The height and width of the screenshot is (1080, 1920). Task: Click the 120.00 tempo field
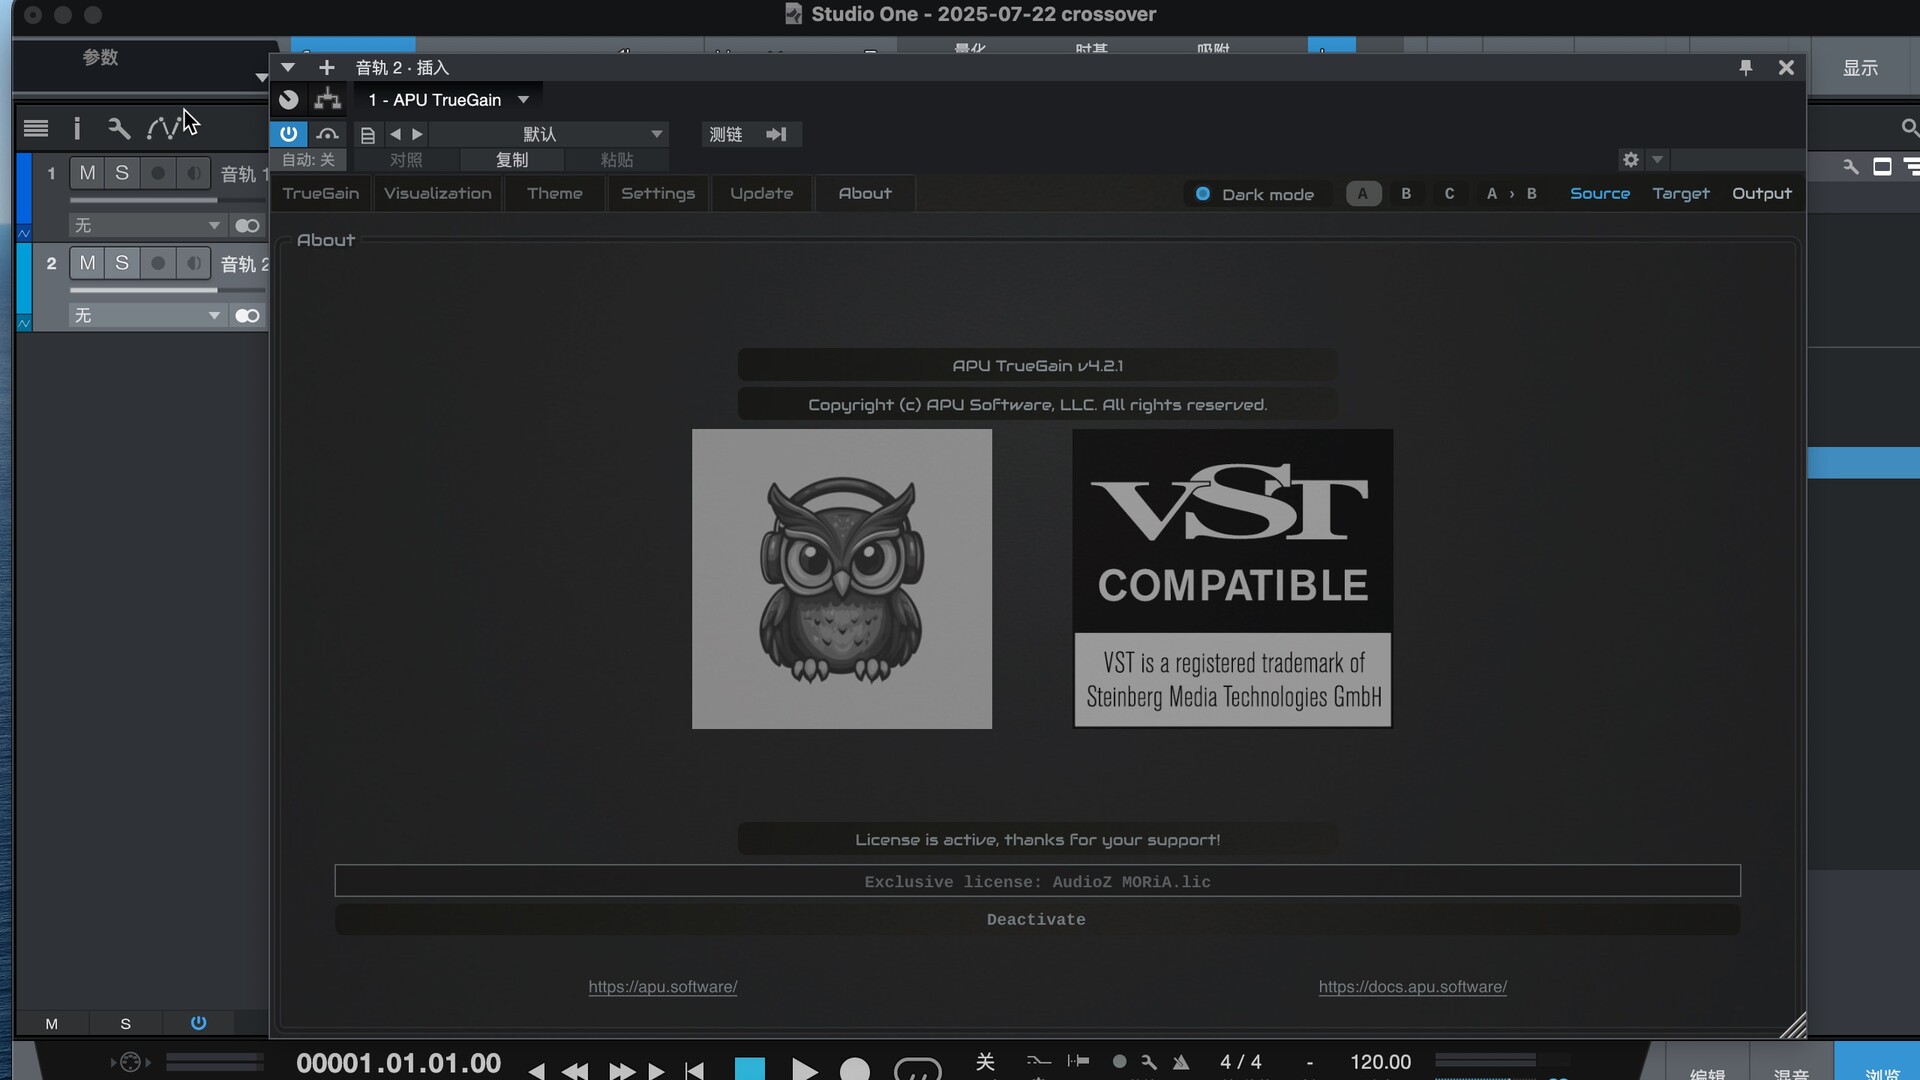1380,1062
